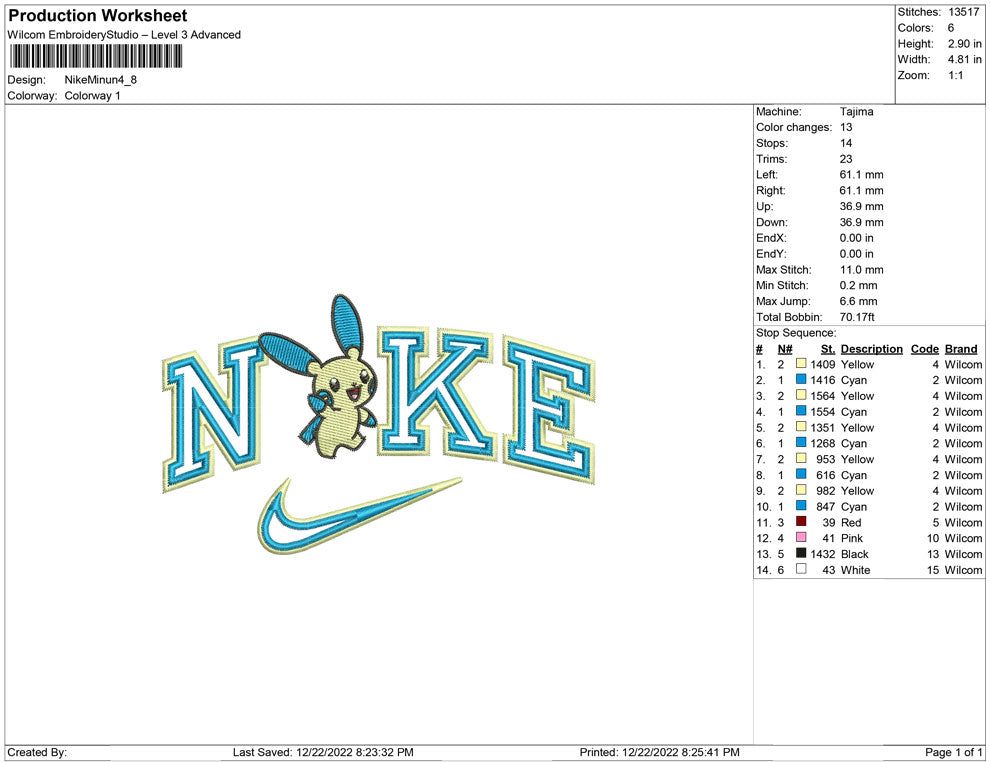This screenshot has width=990, height=762.
Task: Click red swatch in stop row 11
Action: click(x=801, y=521)
